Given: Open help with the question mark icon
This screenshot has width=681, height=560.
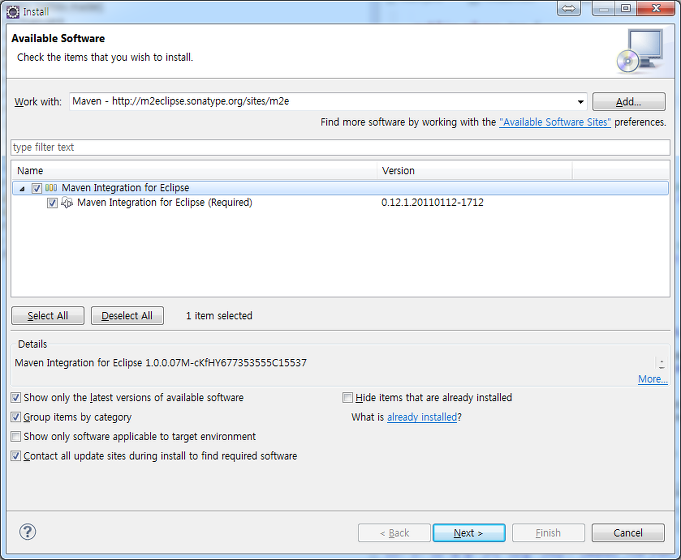Looking at the screenshot, I should pos(27,532).
